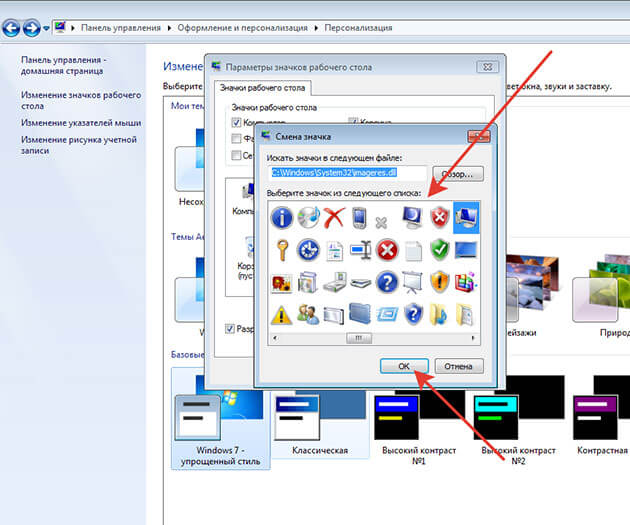Click the navigation Forward arrow button
630x525 pixels.
31,28
